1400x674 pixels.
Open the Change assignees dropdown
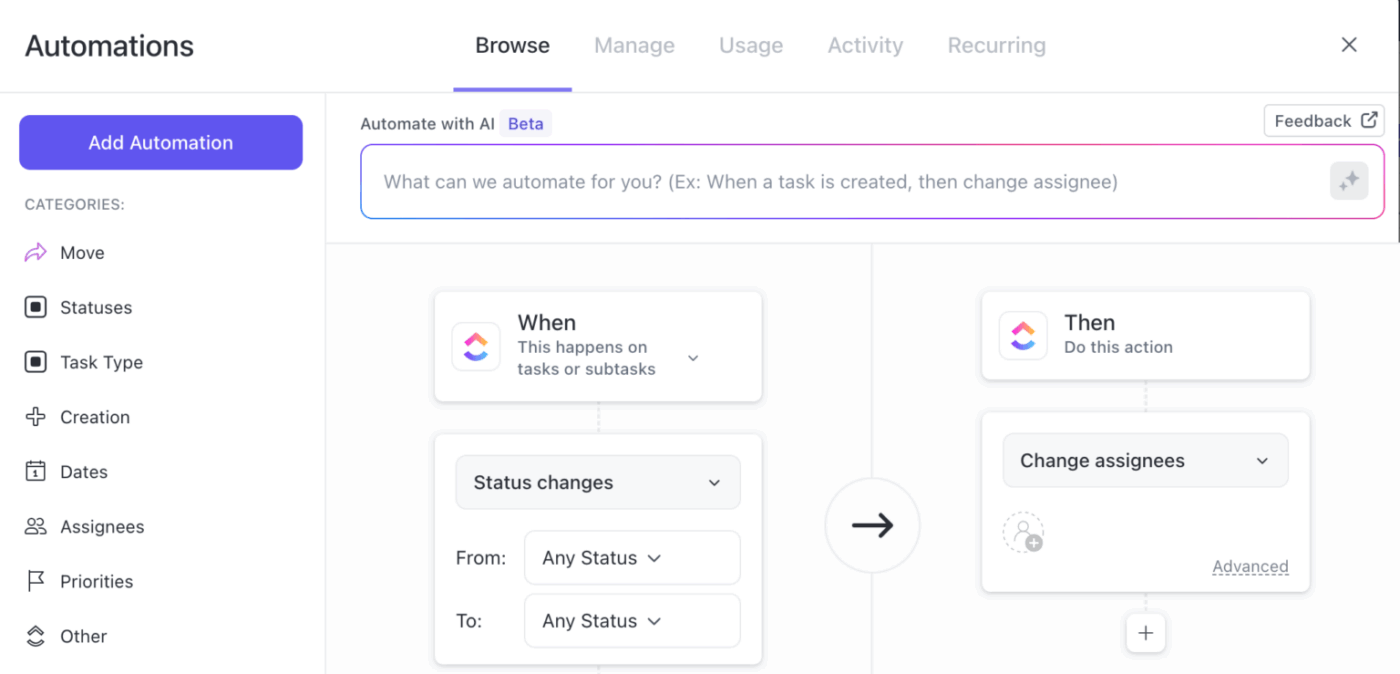tap(1144, 460)
